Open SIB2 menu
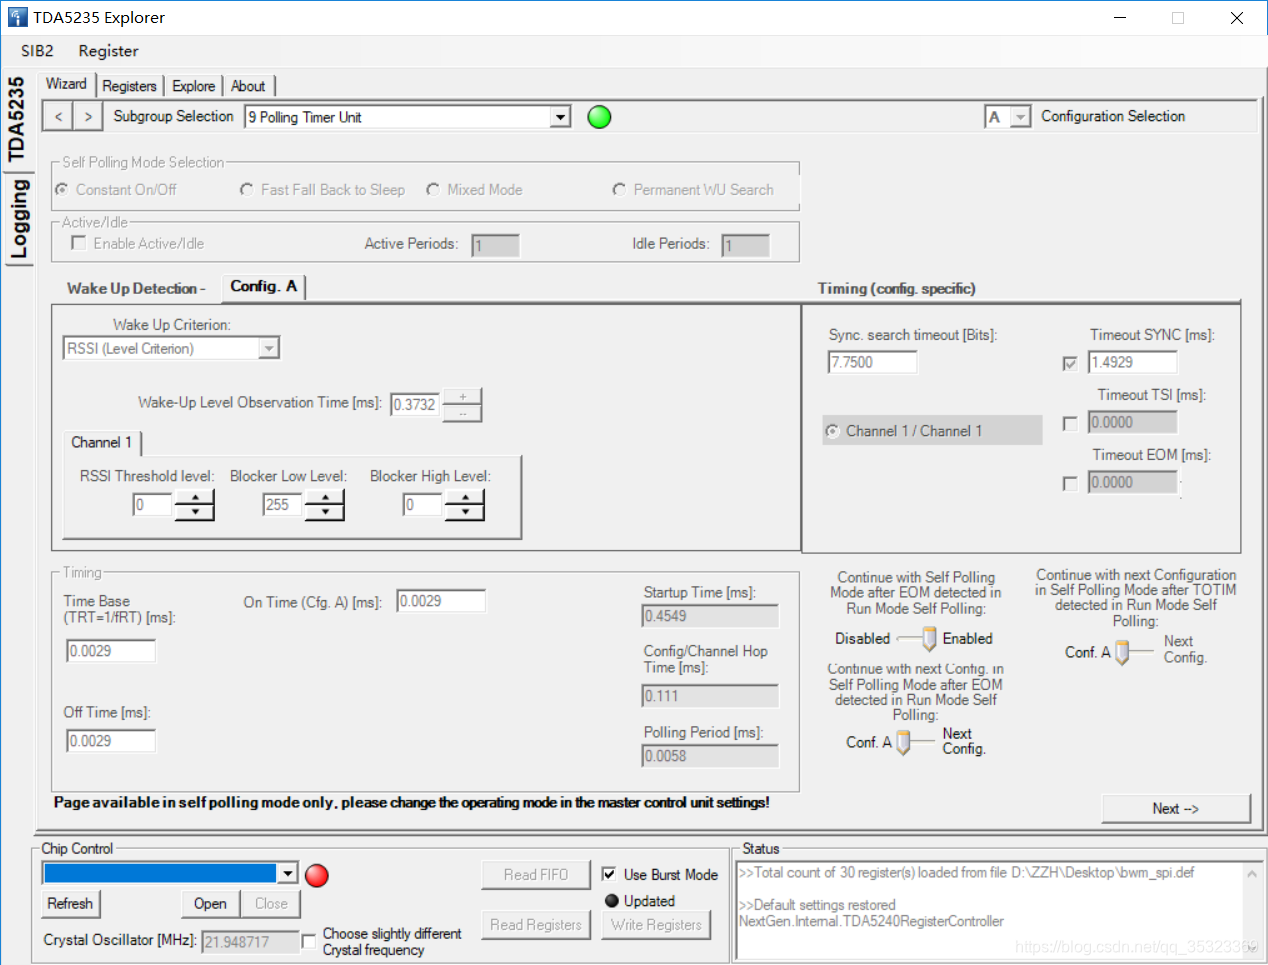Image resolution: width=1268 pixels, height=965 pixels. coord(37,51)
